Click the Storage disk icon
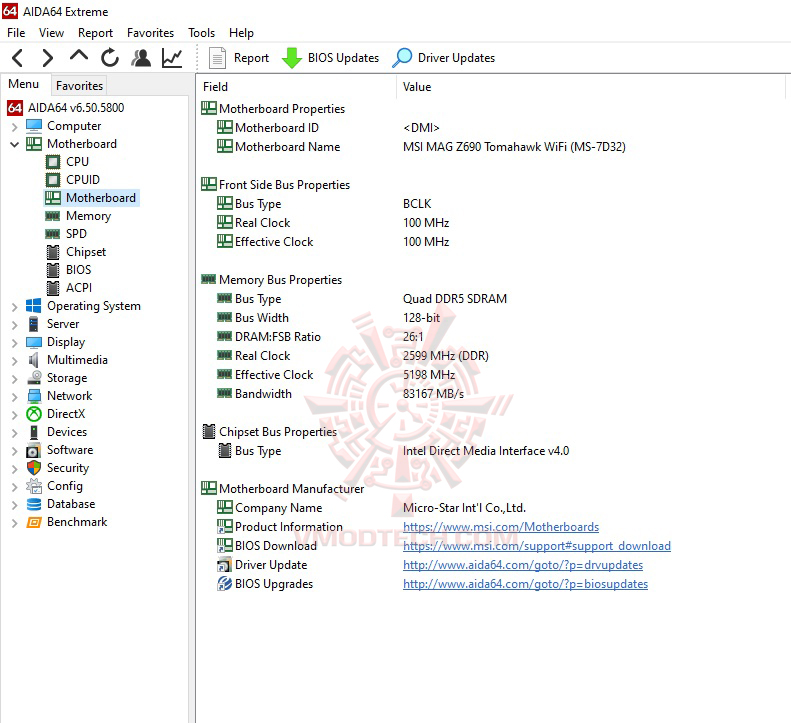 (34, 378)
